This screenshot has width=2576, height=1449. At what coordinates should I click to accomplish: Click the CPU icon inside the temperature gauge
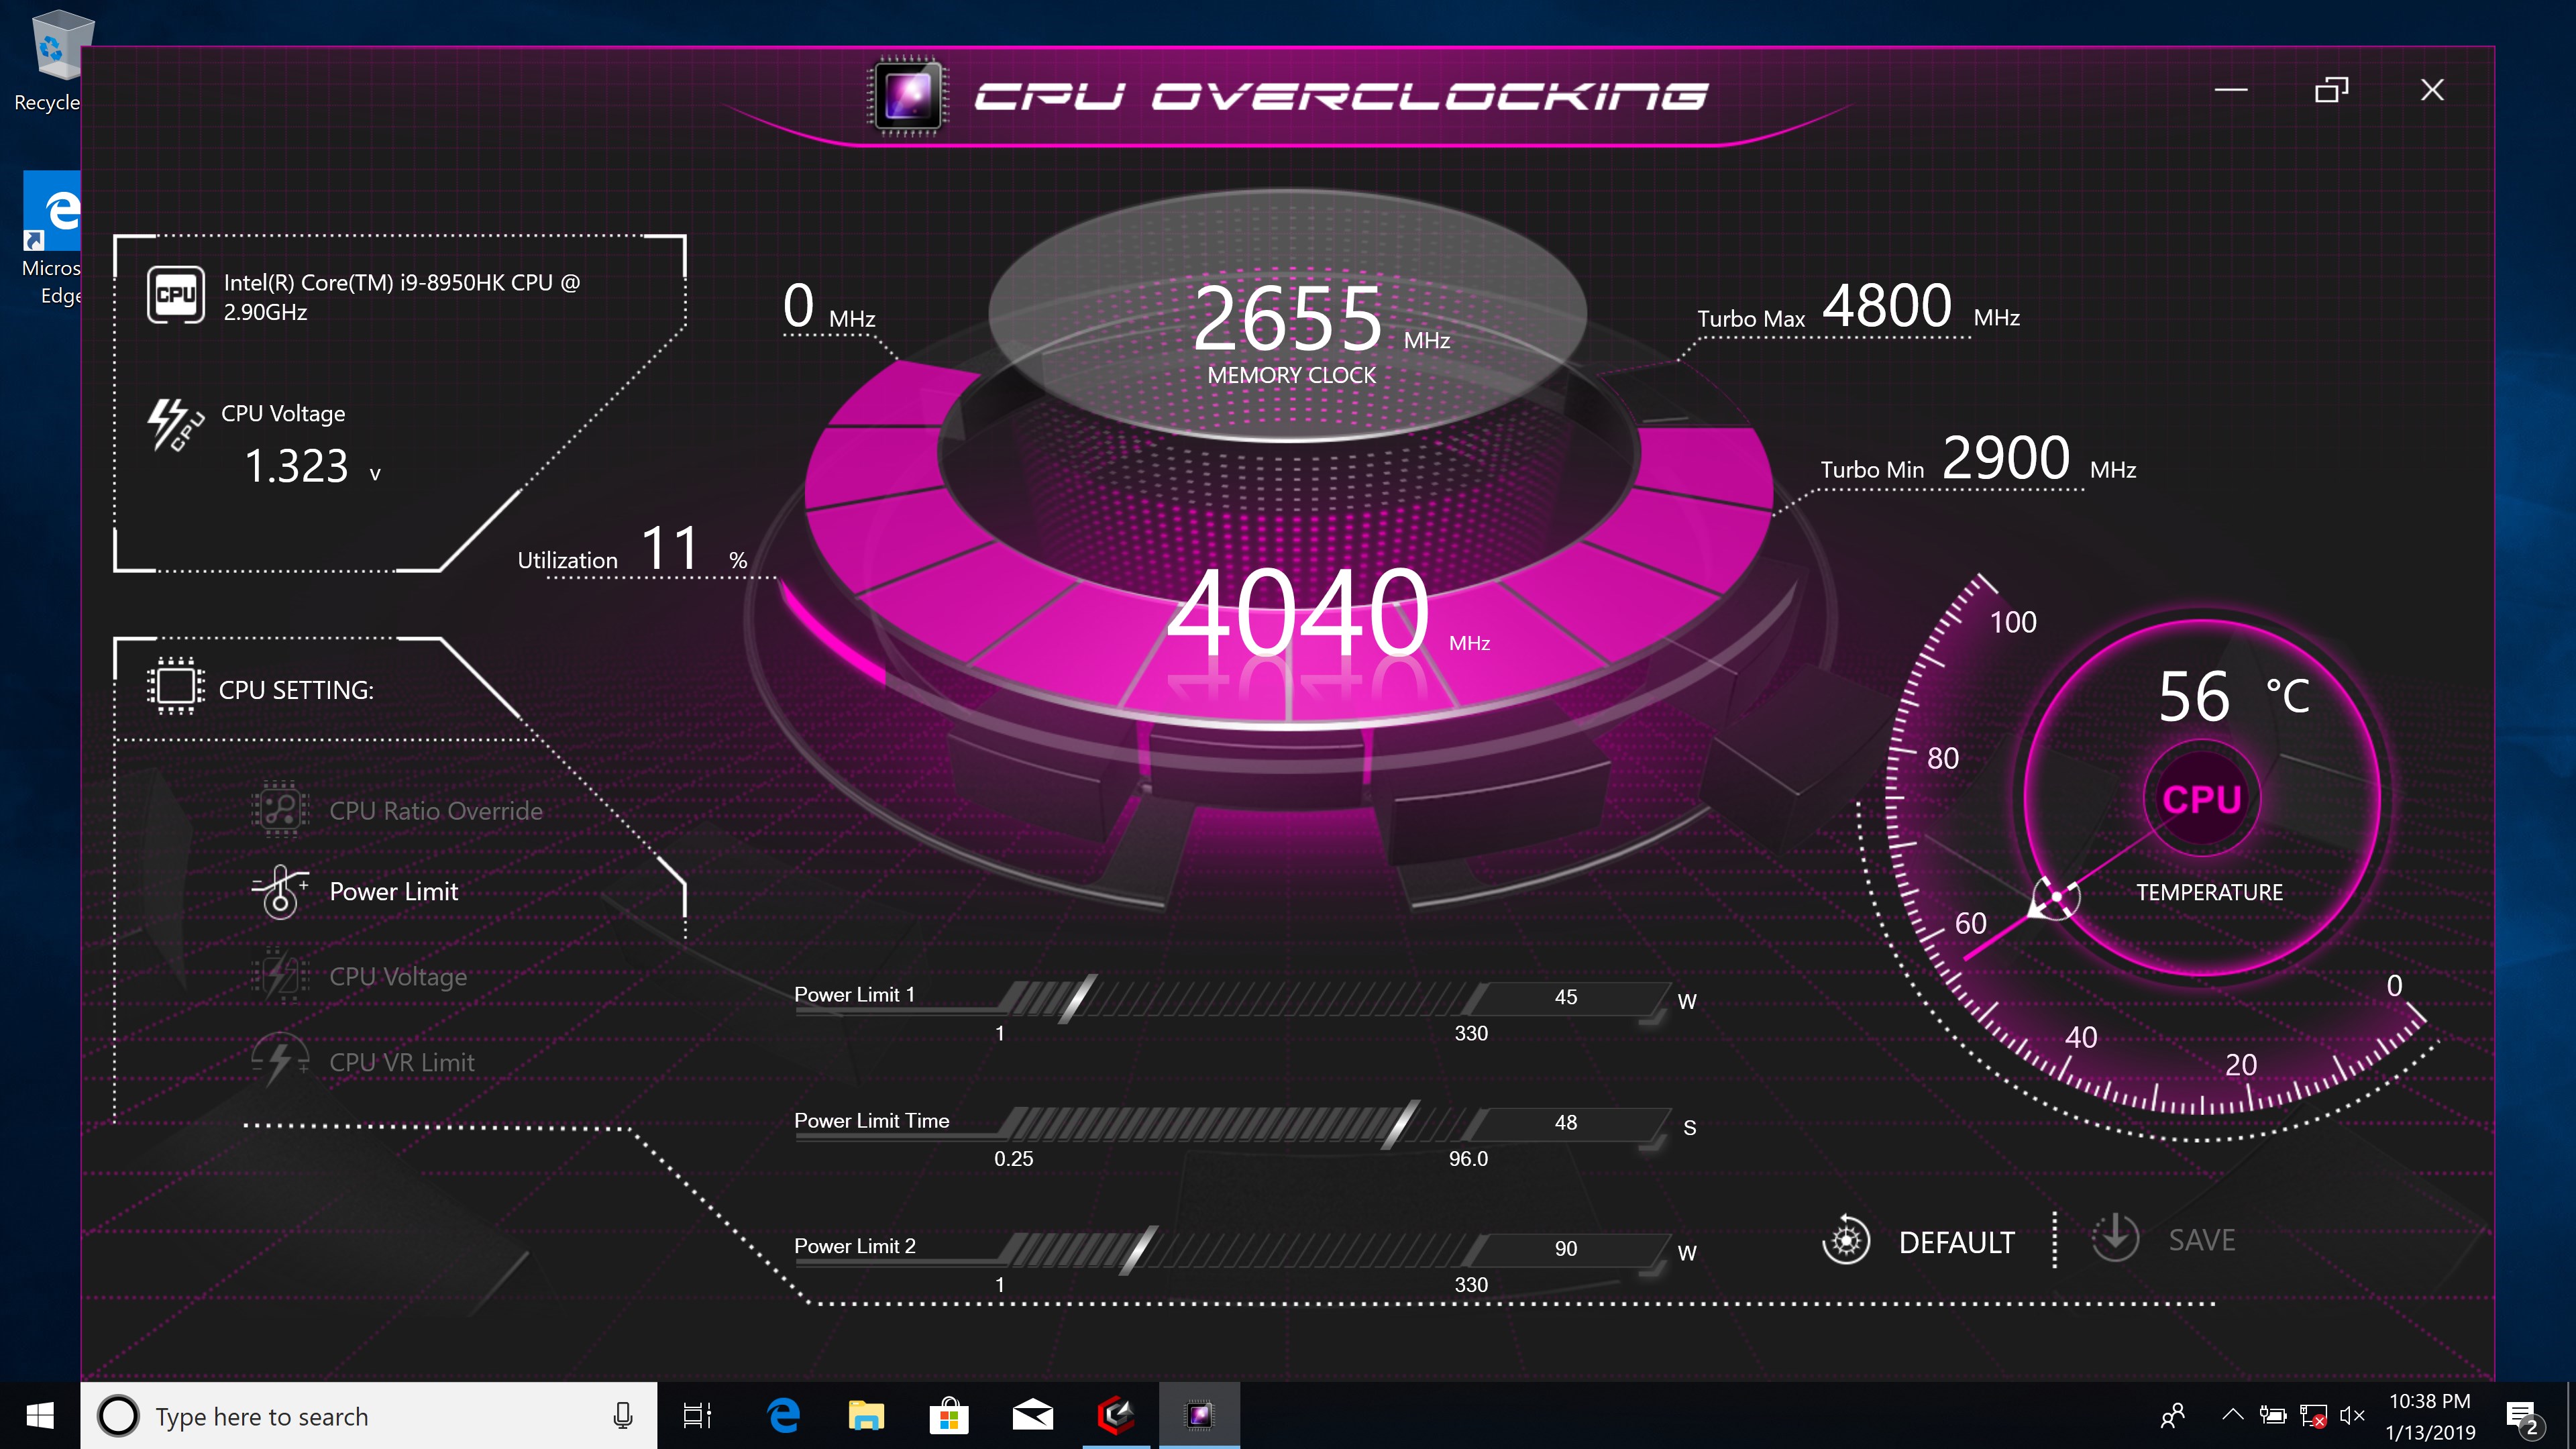point(2201,797)
